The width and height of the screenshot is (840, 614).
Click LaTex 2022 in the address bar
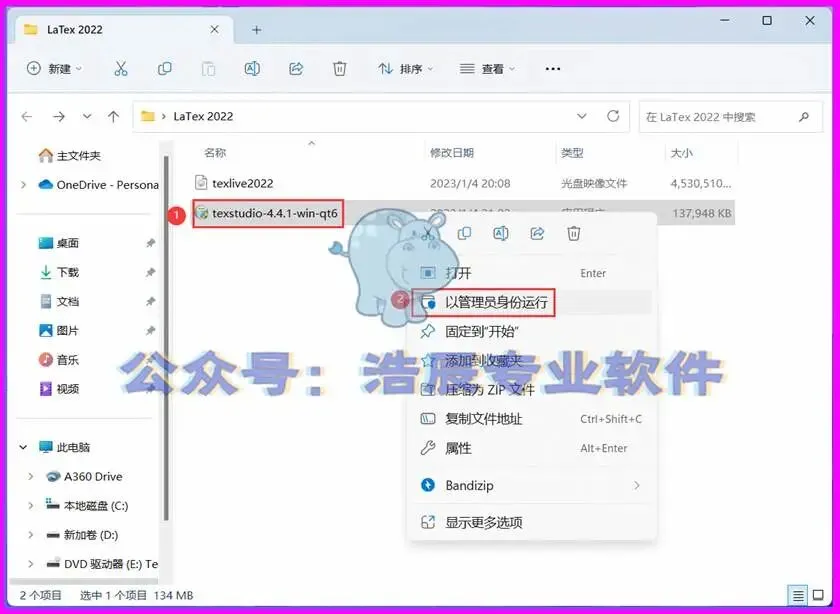point(203,116)
